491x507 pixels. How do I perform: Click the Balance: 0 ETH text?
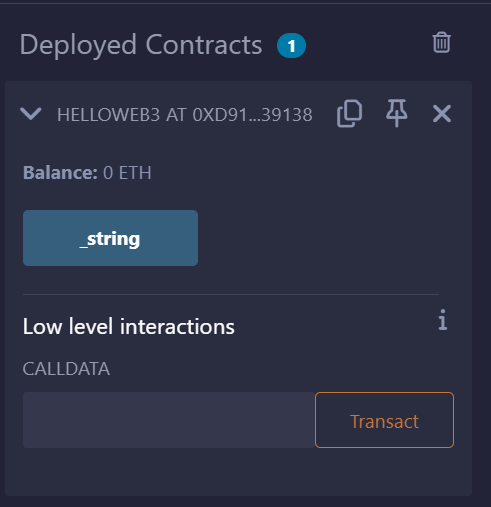point(87,173)
